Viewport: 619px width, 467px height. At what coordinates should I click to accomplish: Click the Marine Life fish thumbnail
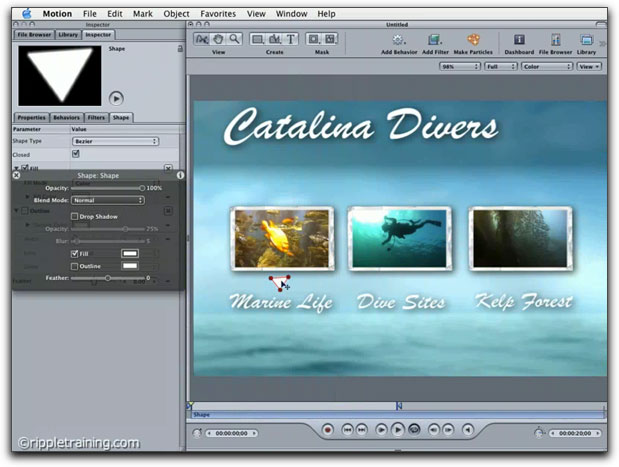click(269, 238)
